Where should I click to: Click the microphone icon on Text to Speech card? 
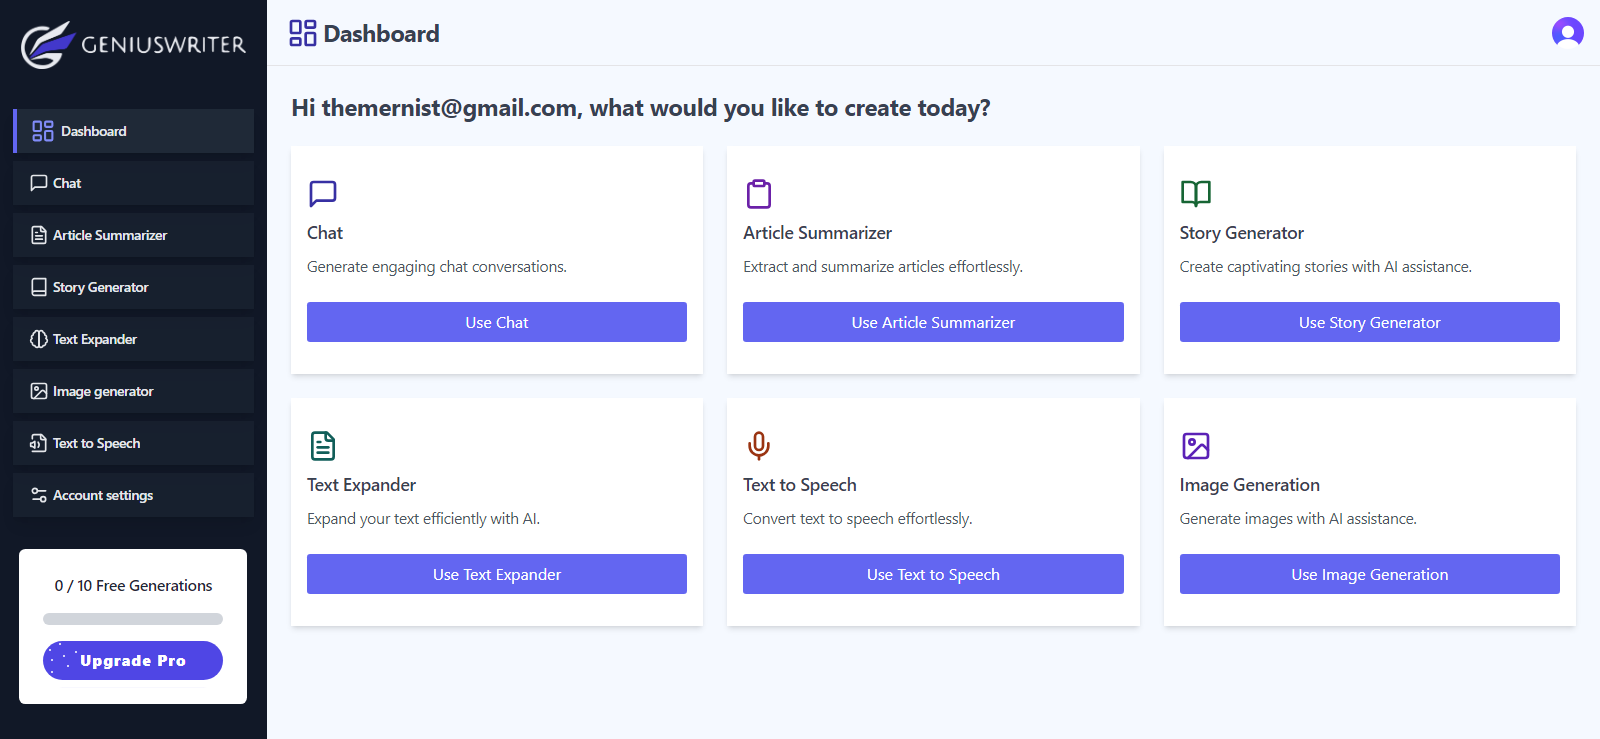(x=758, y=446)
